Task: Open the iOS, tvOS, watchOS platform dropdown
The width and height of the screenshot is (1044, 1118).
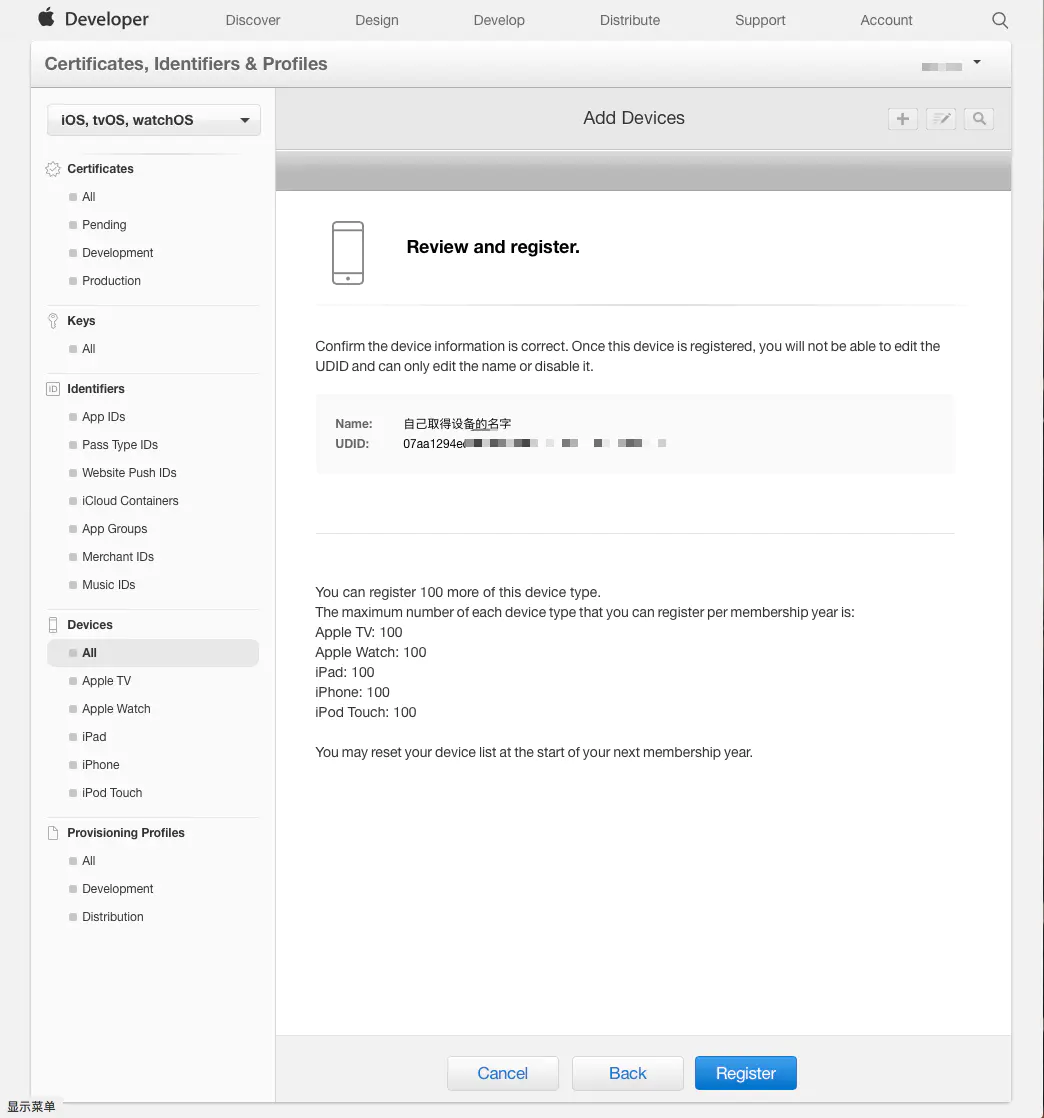Action: pyautogui.click(x=154, y=120)
